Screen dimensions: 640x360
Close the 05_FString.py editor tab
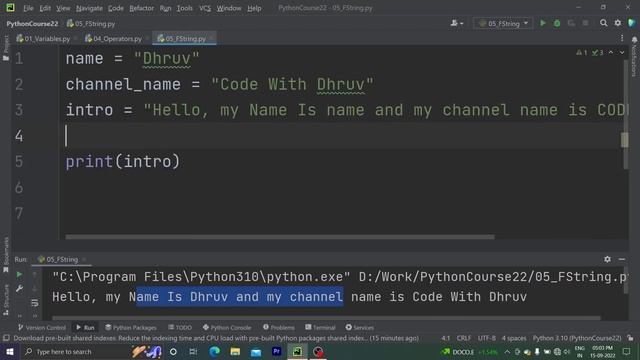tap(212, 39)
